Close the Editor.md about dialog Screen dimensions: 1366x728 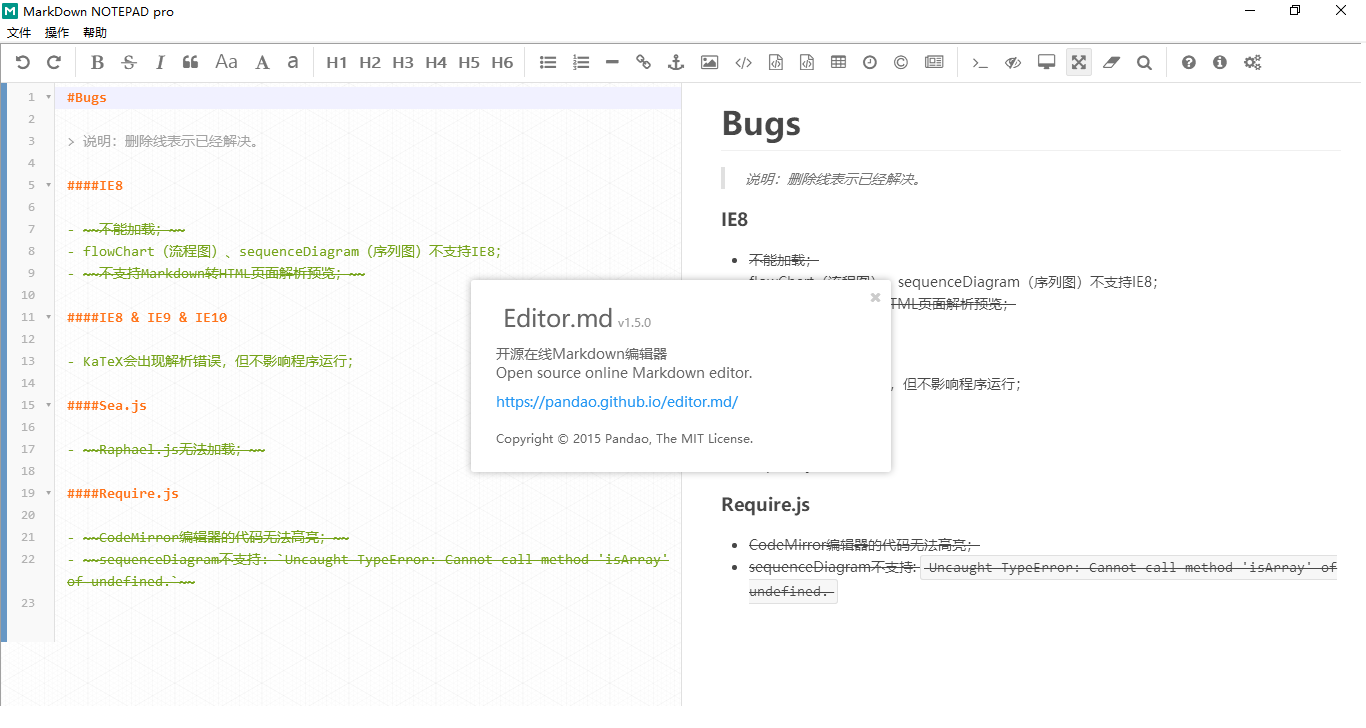tap(875, 297)
